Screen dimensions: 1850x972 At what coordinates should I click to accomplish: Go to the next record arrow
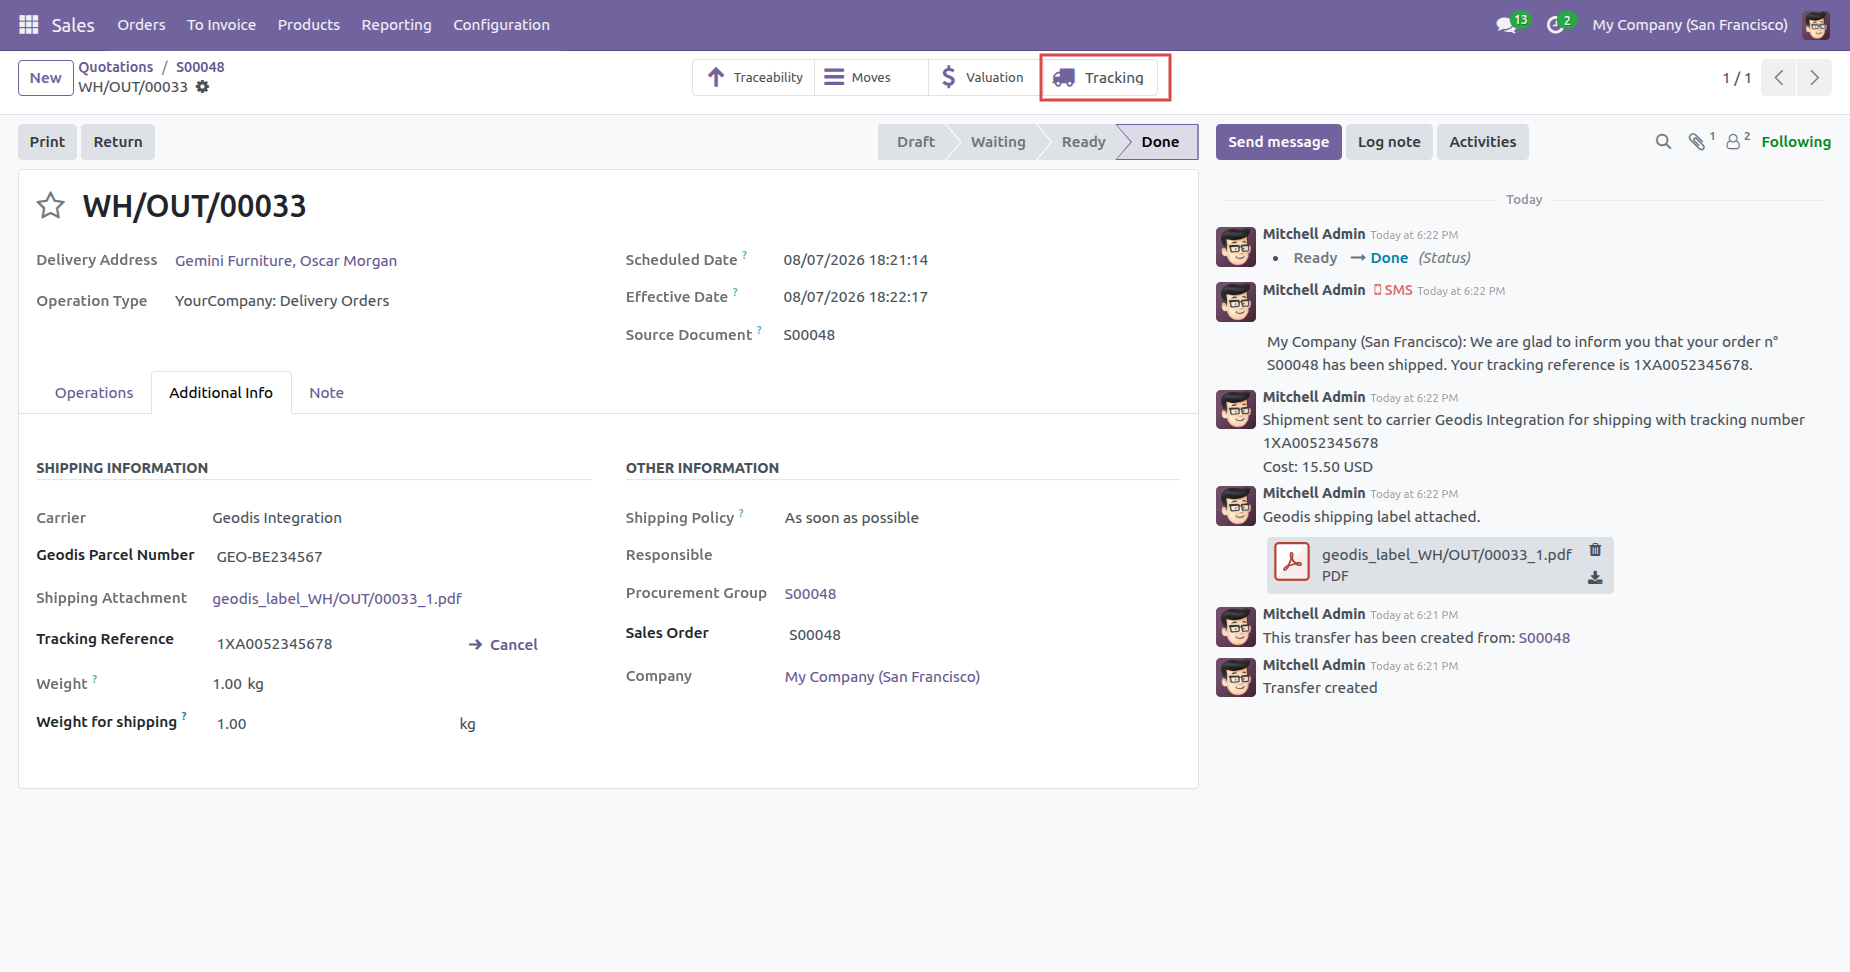pyautogui.click(x=1814, y=78)
